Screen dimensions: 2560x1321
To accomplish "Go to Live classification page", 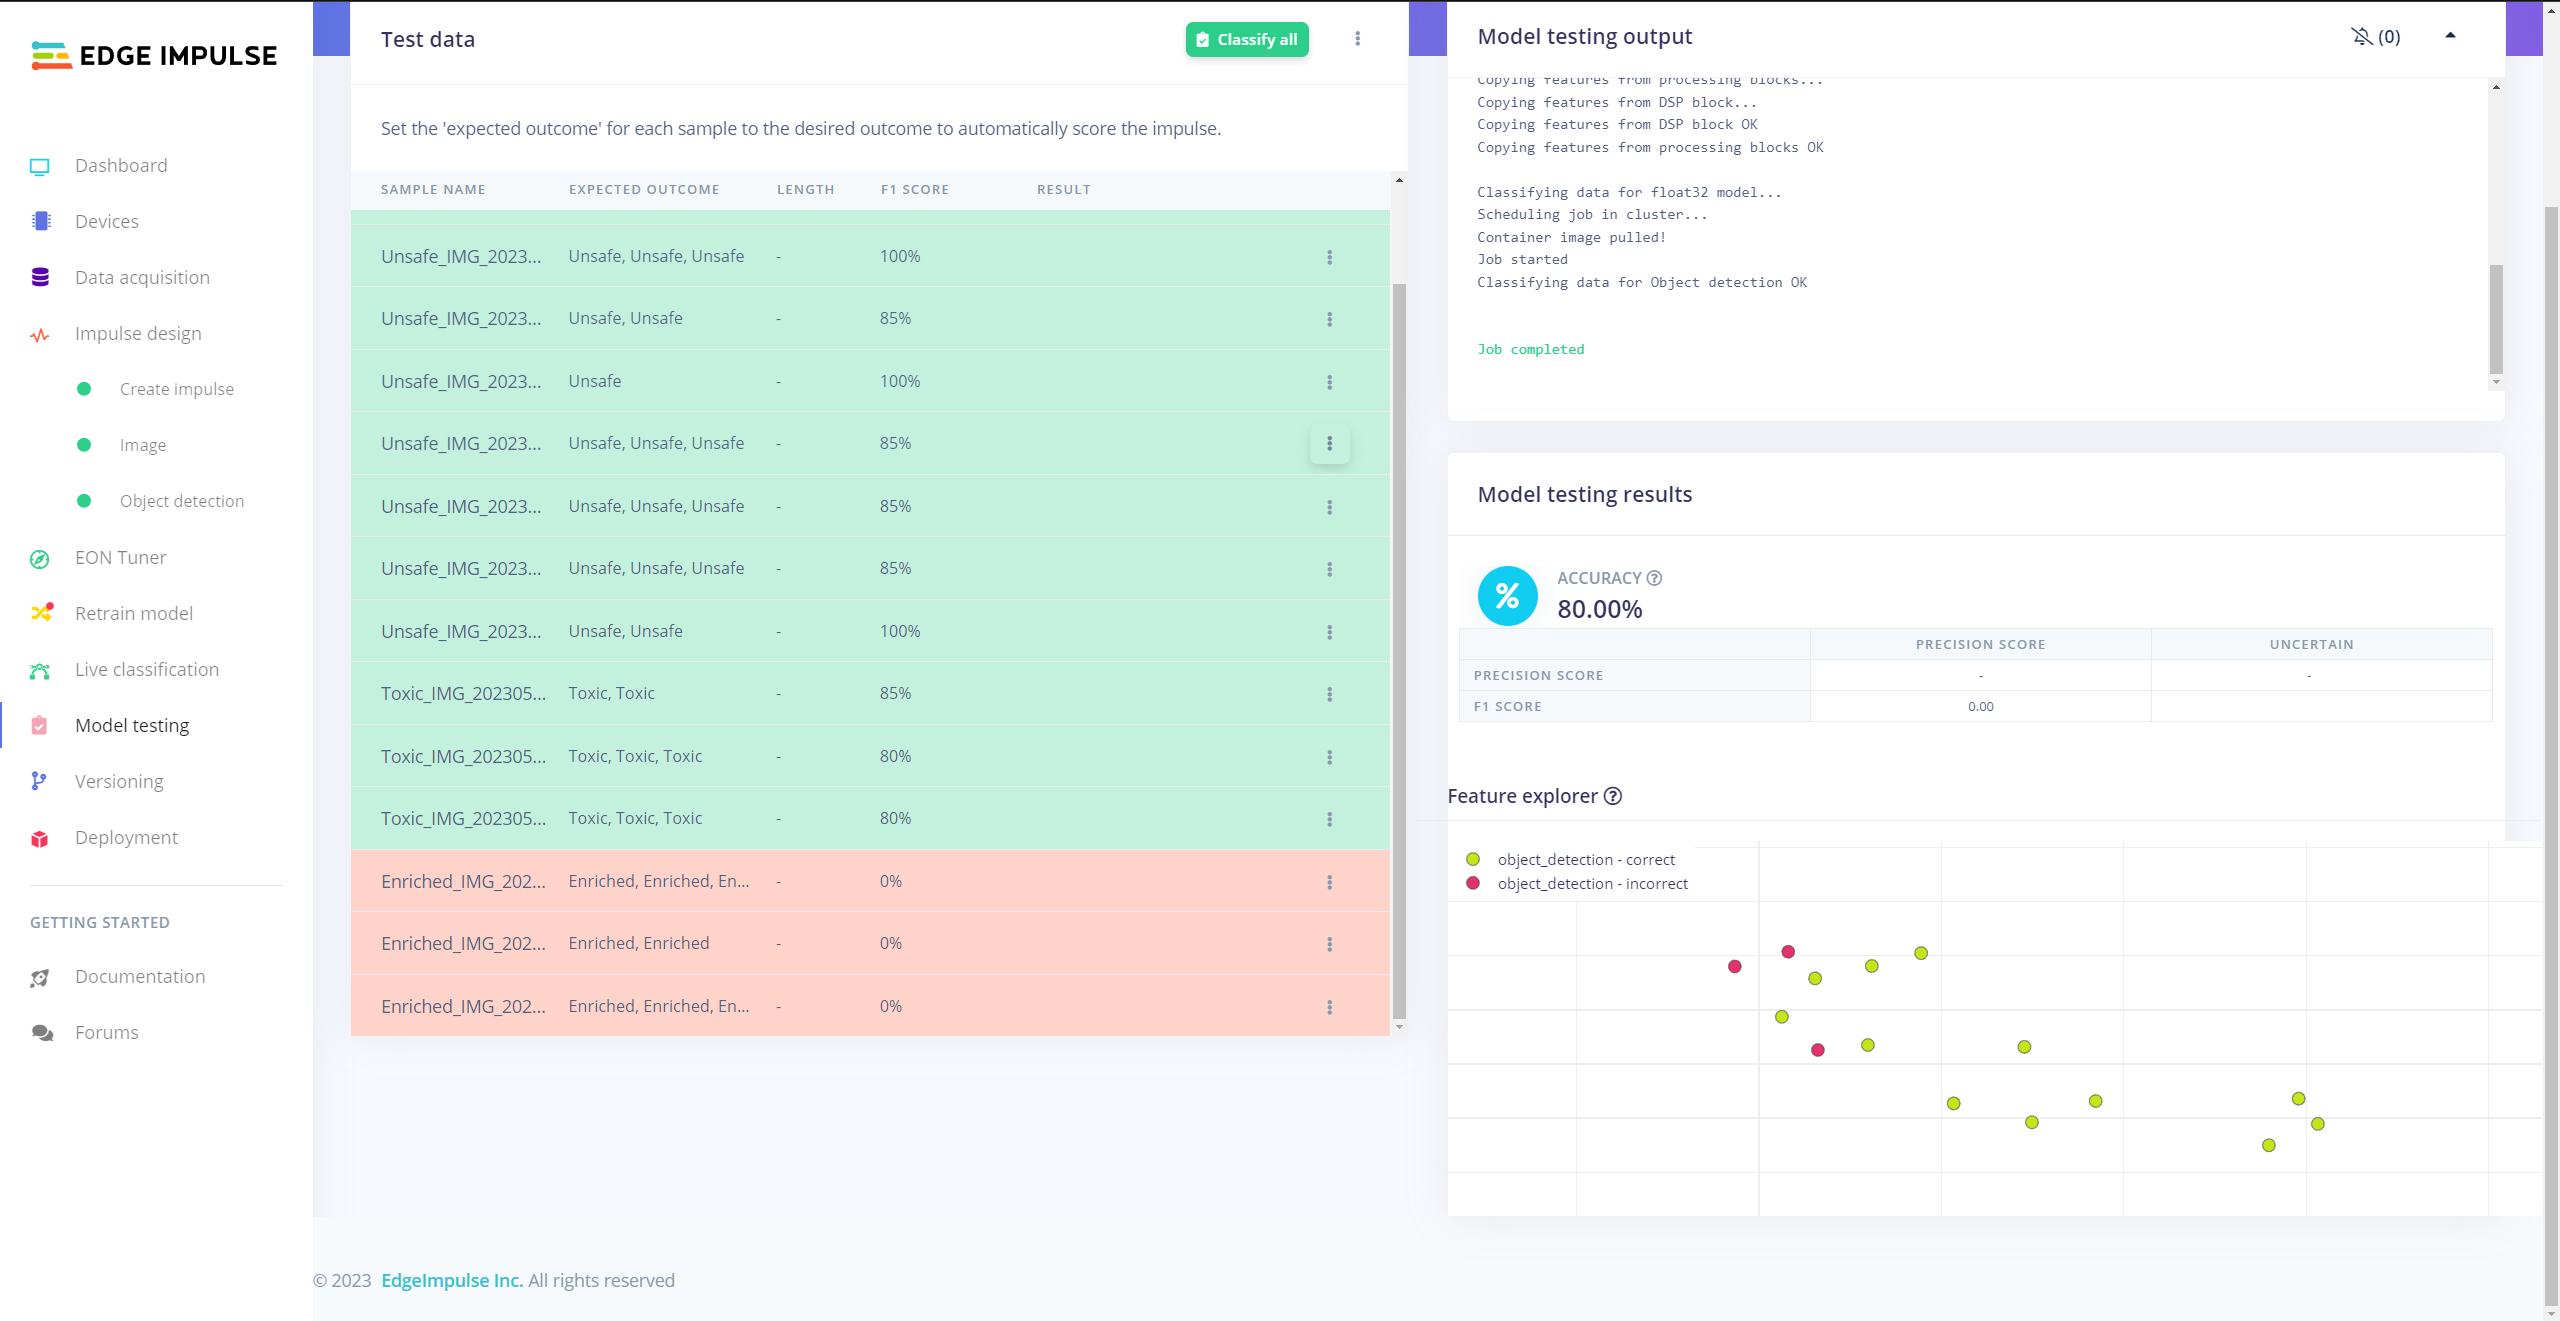I will click(x=146, y=670).
